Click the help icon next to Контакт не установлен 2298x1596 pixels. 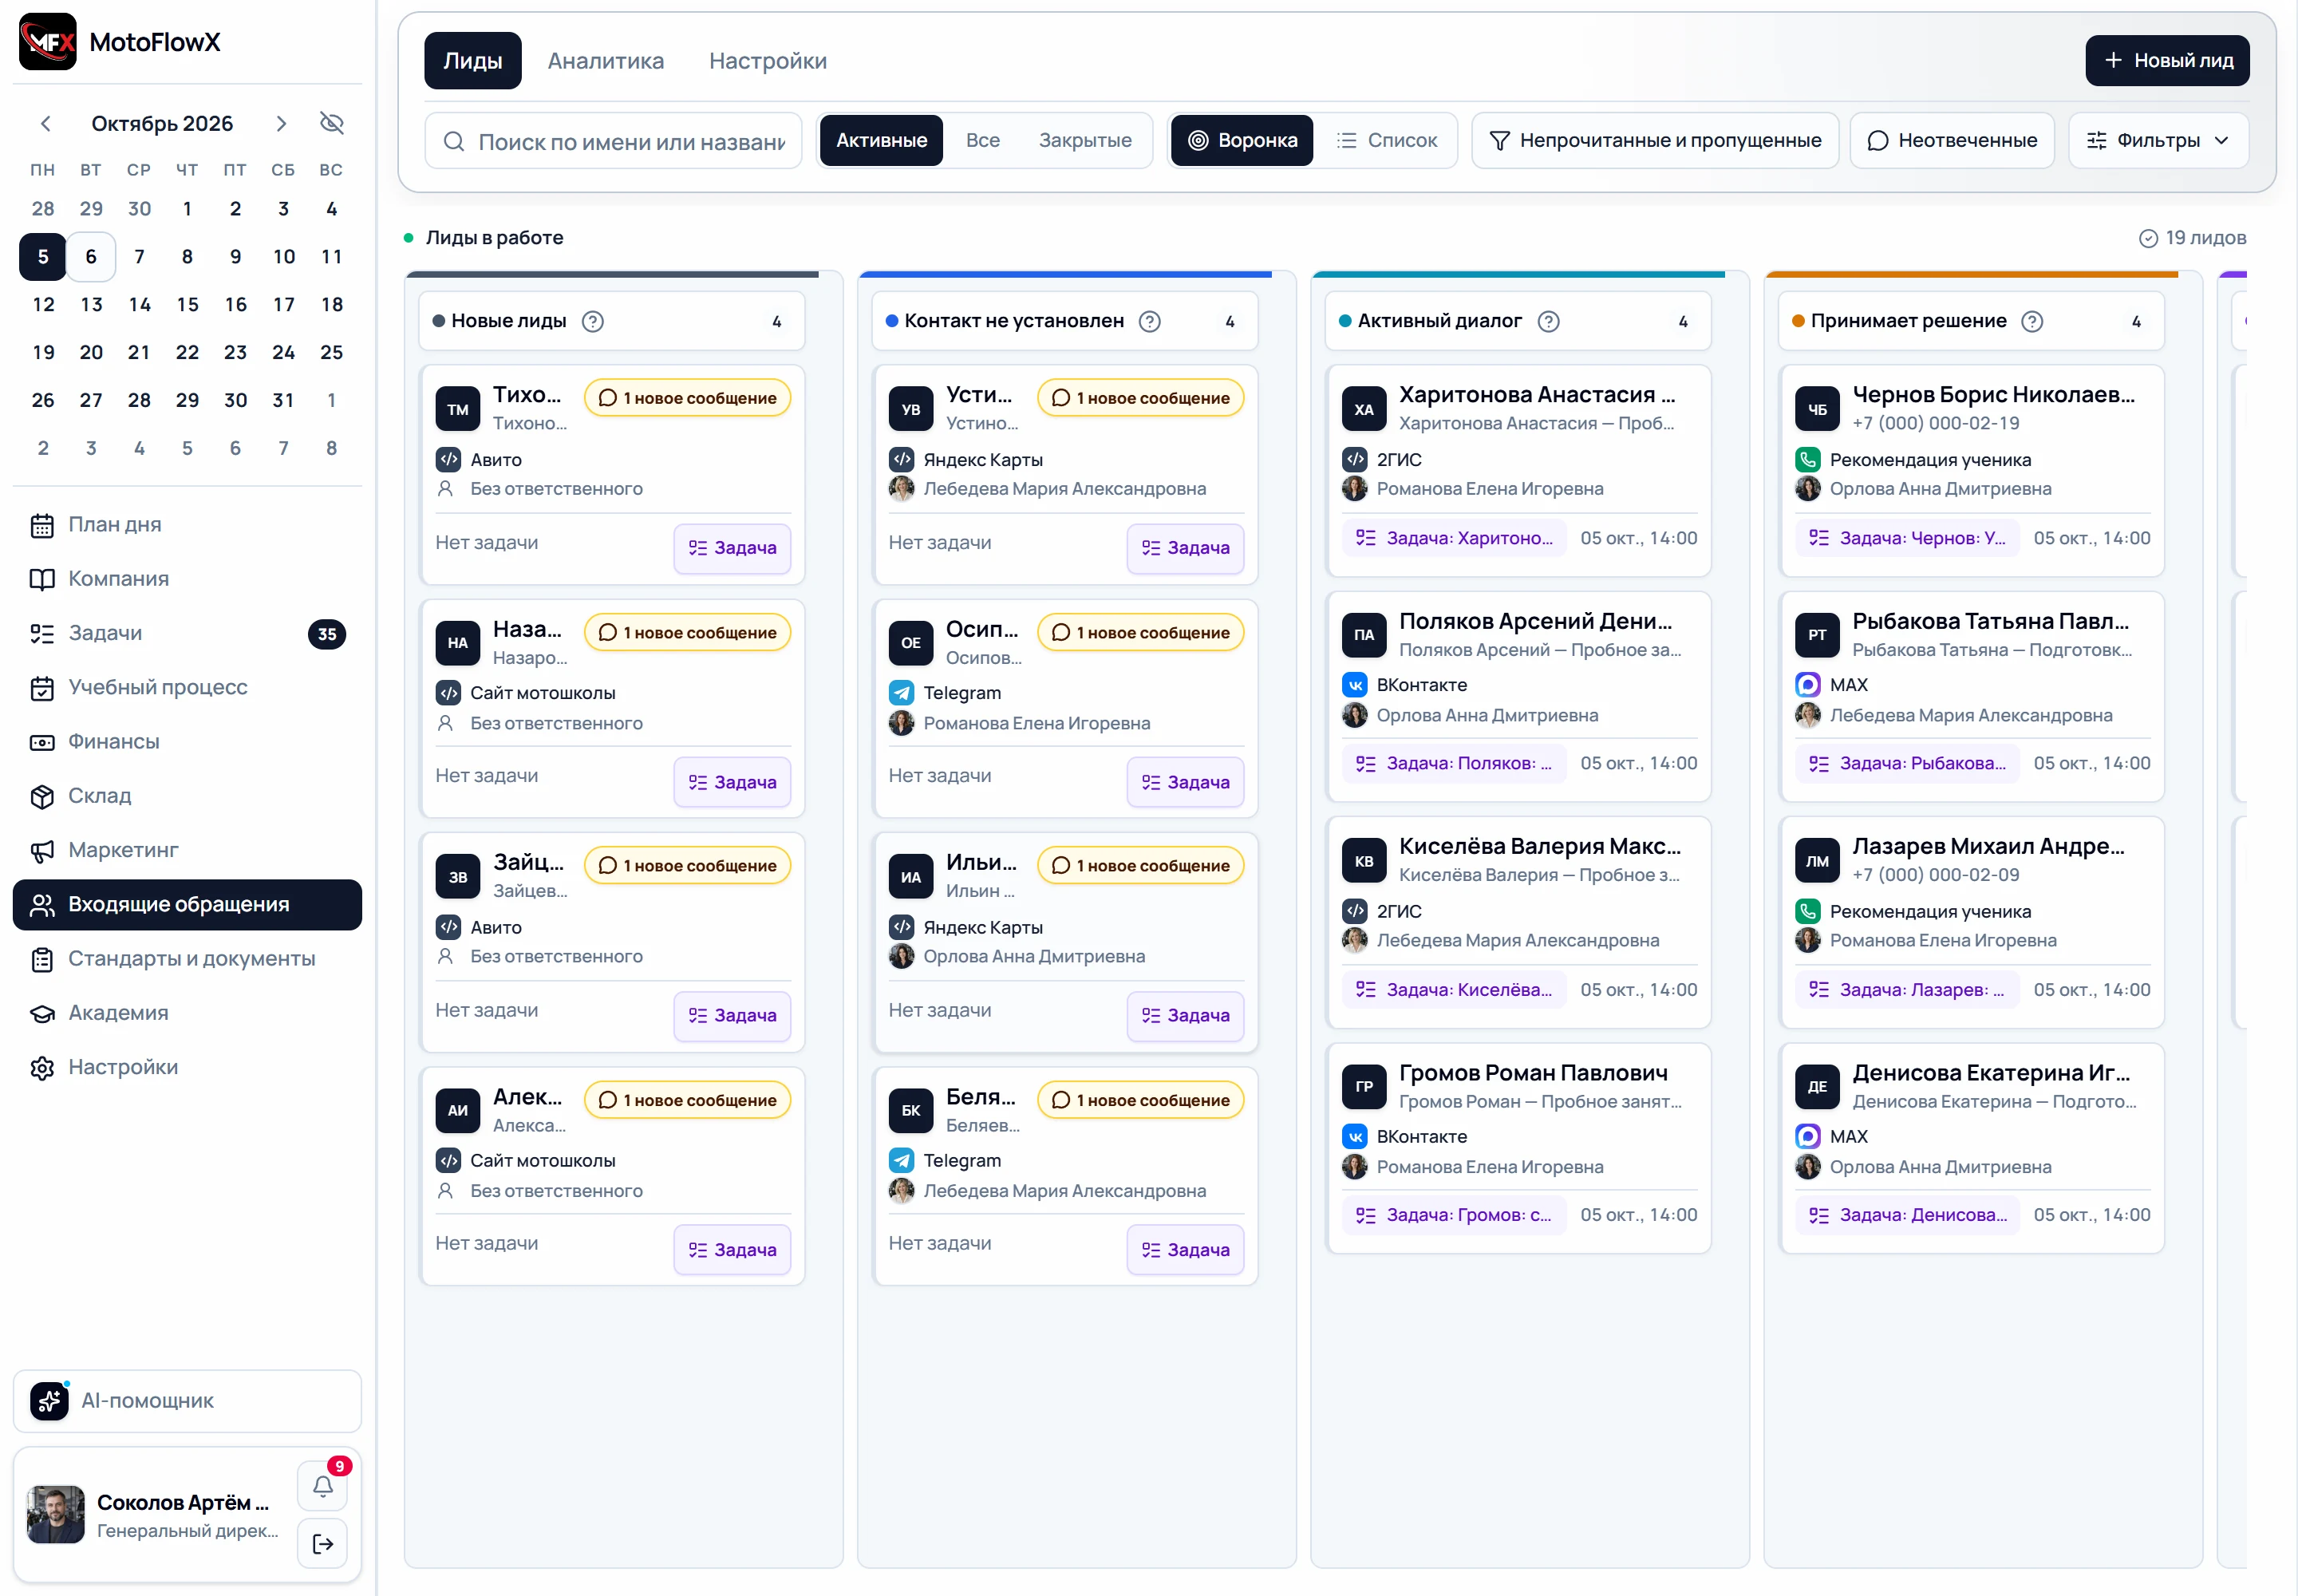click(1150, 321)
